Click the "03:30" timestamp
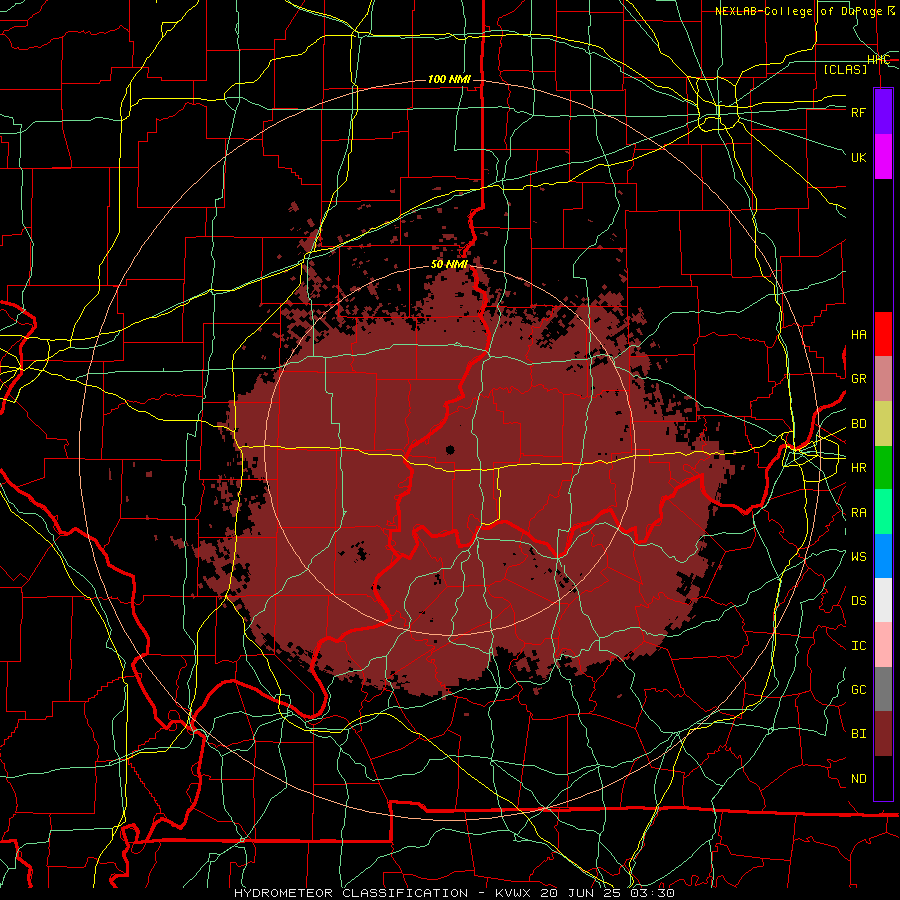 (652, 893)
